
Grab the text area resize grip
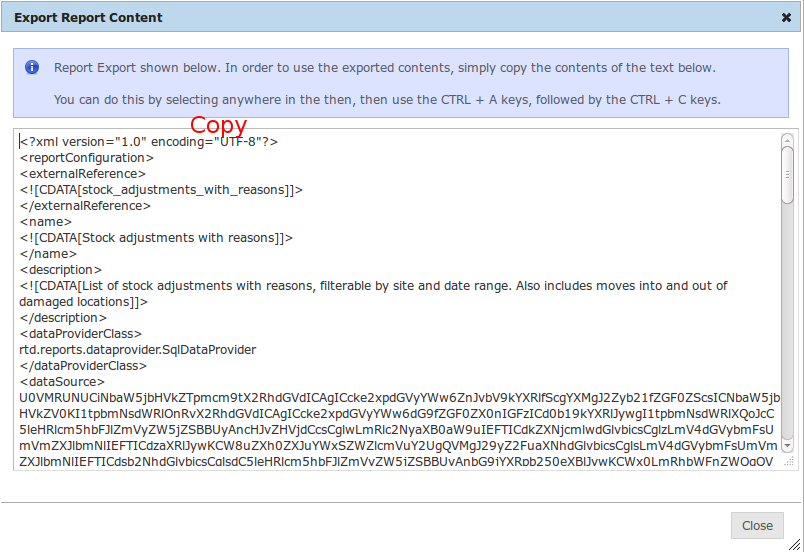792,462
